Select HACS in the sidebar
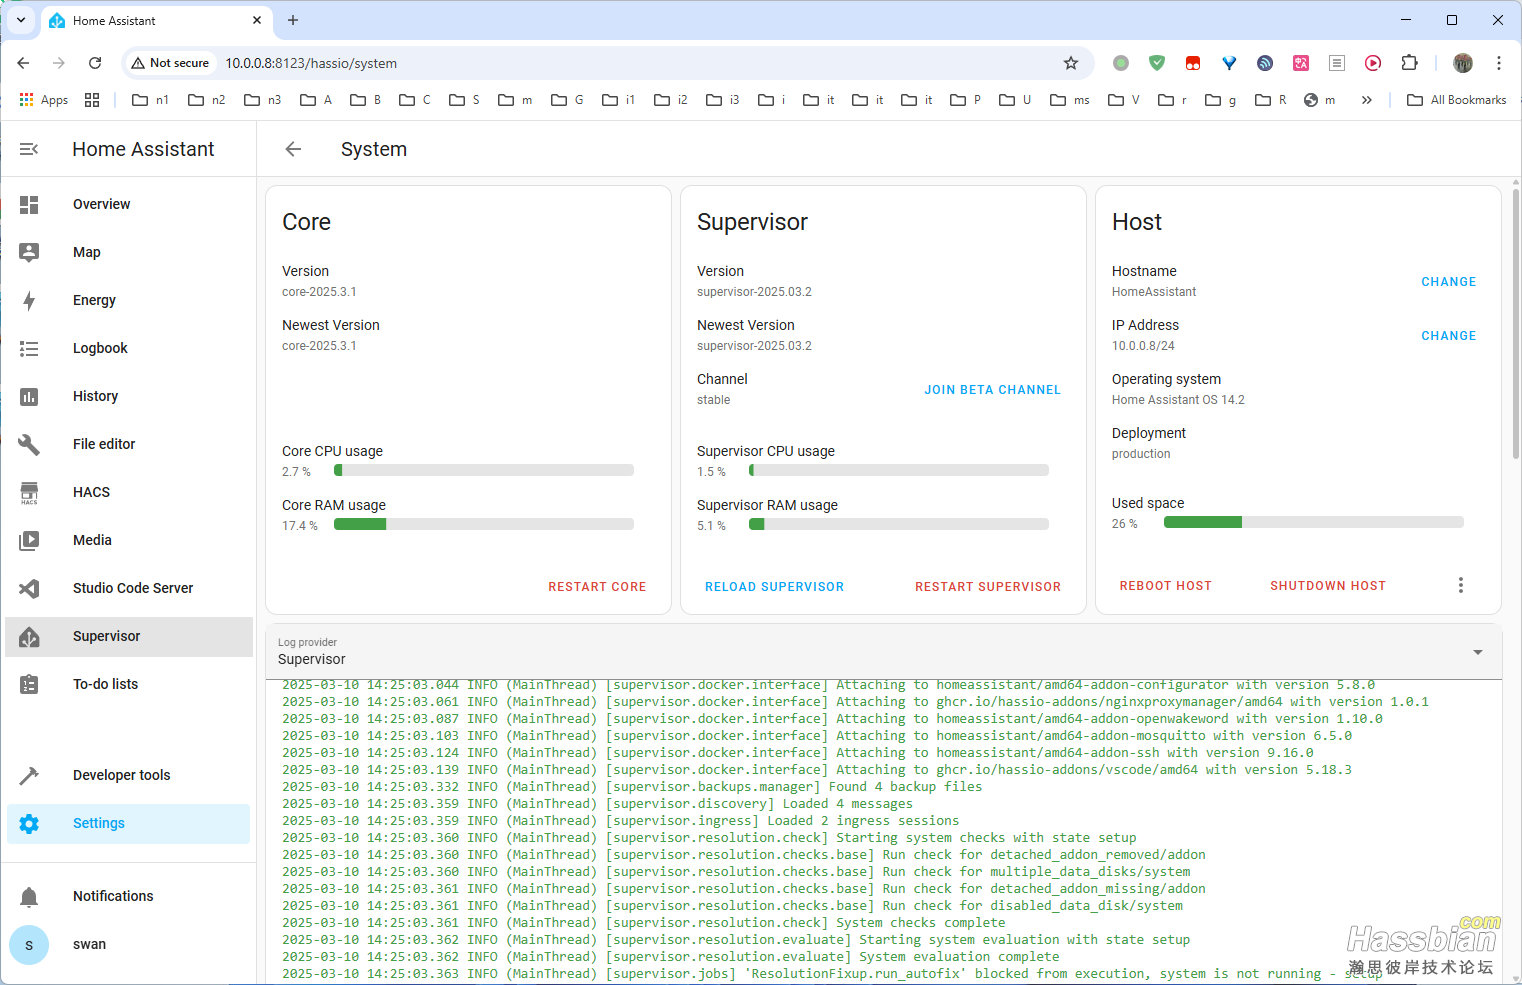Screen dimensions: 1522x985 point(91,492)
